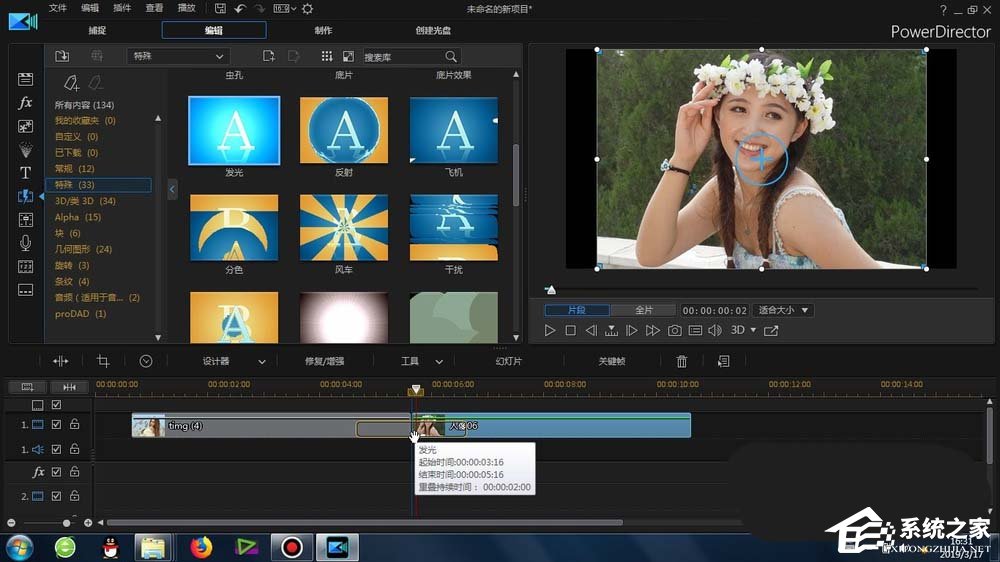Click the crop tool in timeline toolbar
The height and width of the screenshot is (562, 1000).
pyautogui.click(x=103, y=361)
